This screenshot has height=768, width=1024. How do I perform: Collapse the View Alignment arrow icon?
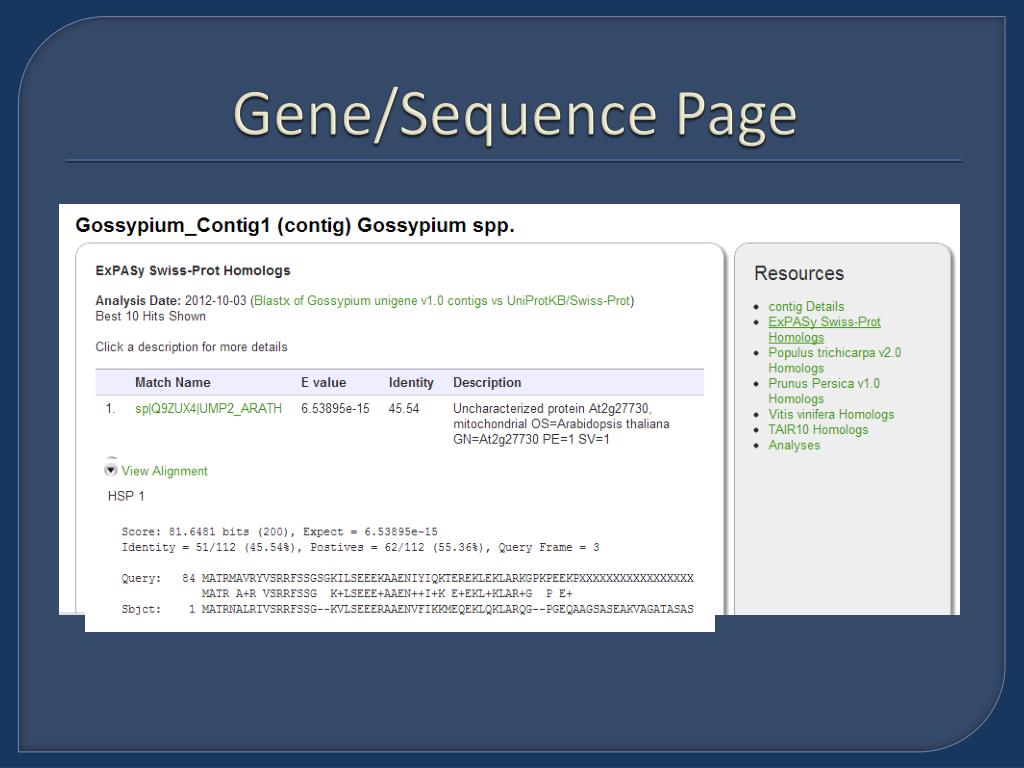[x=111, y=470]
